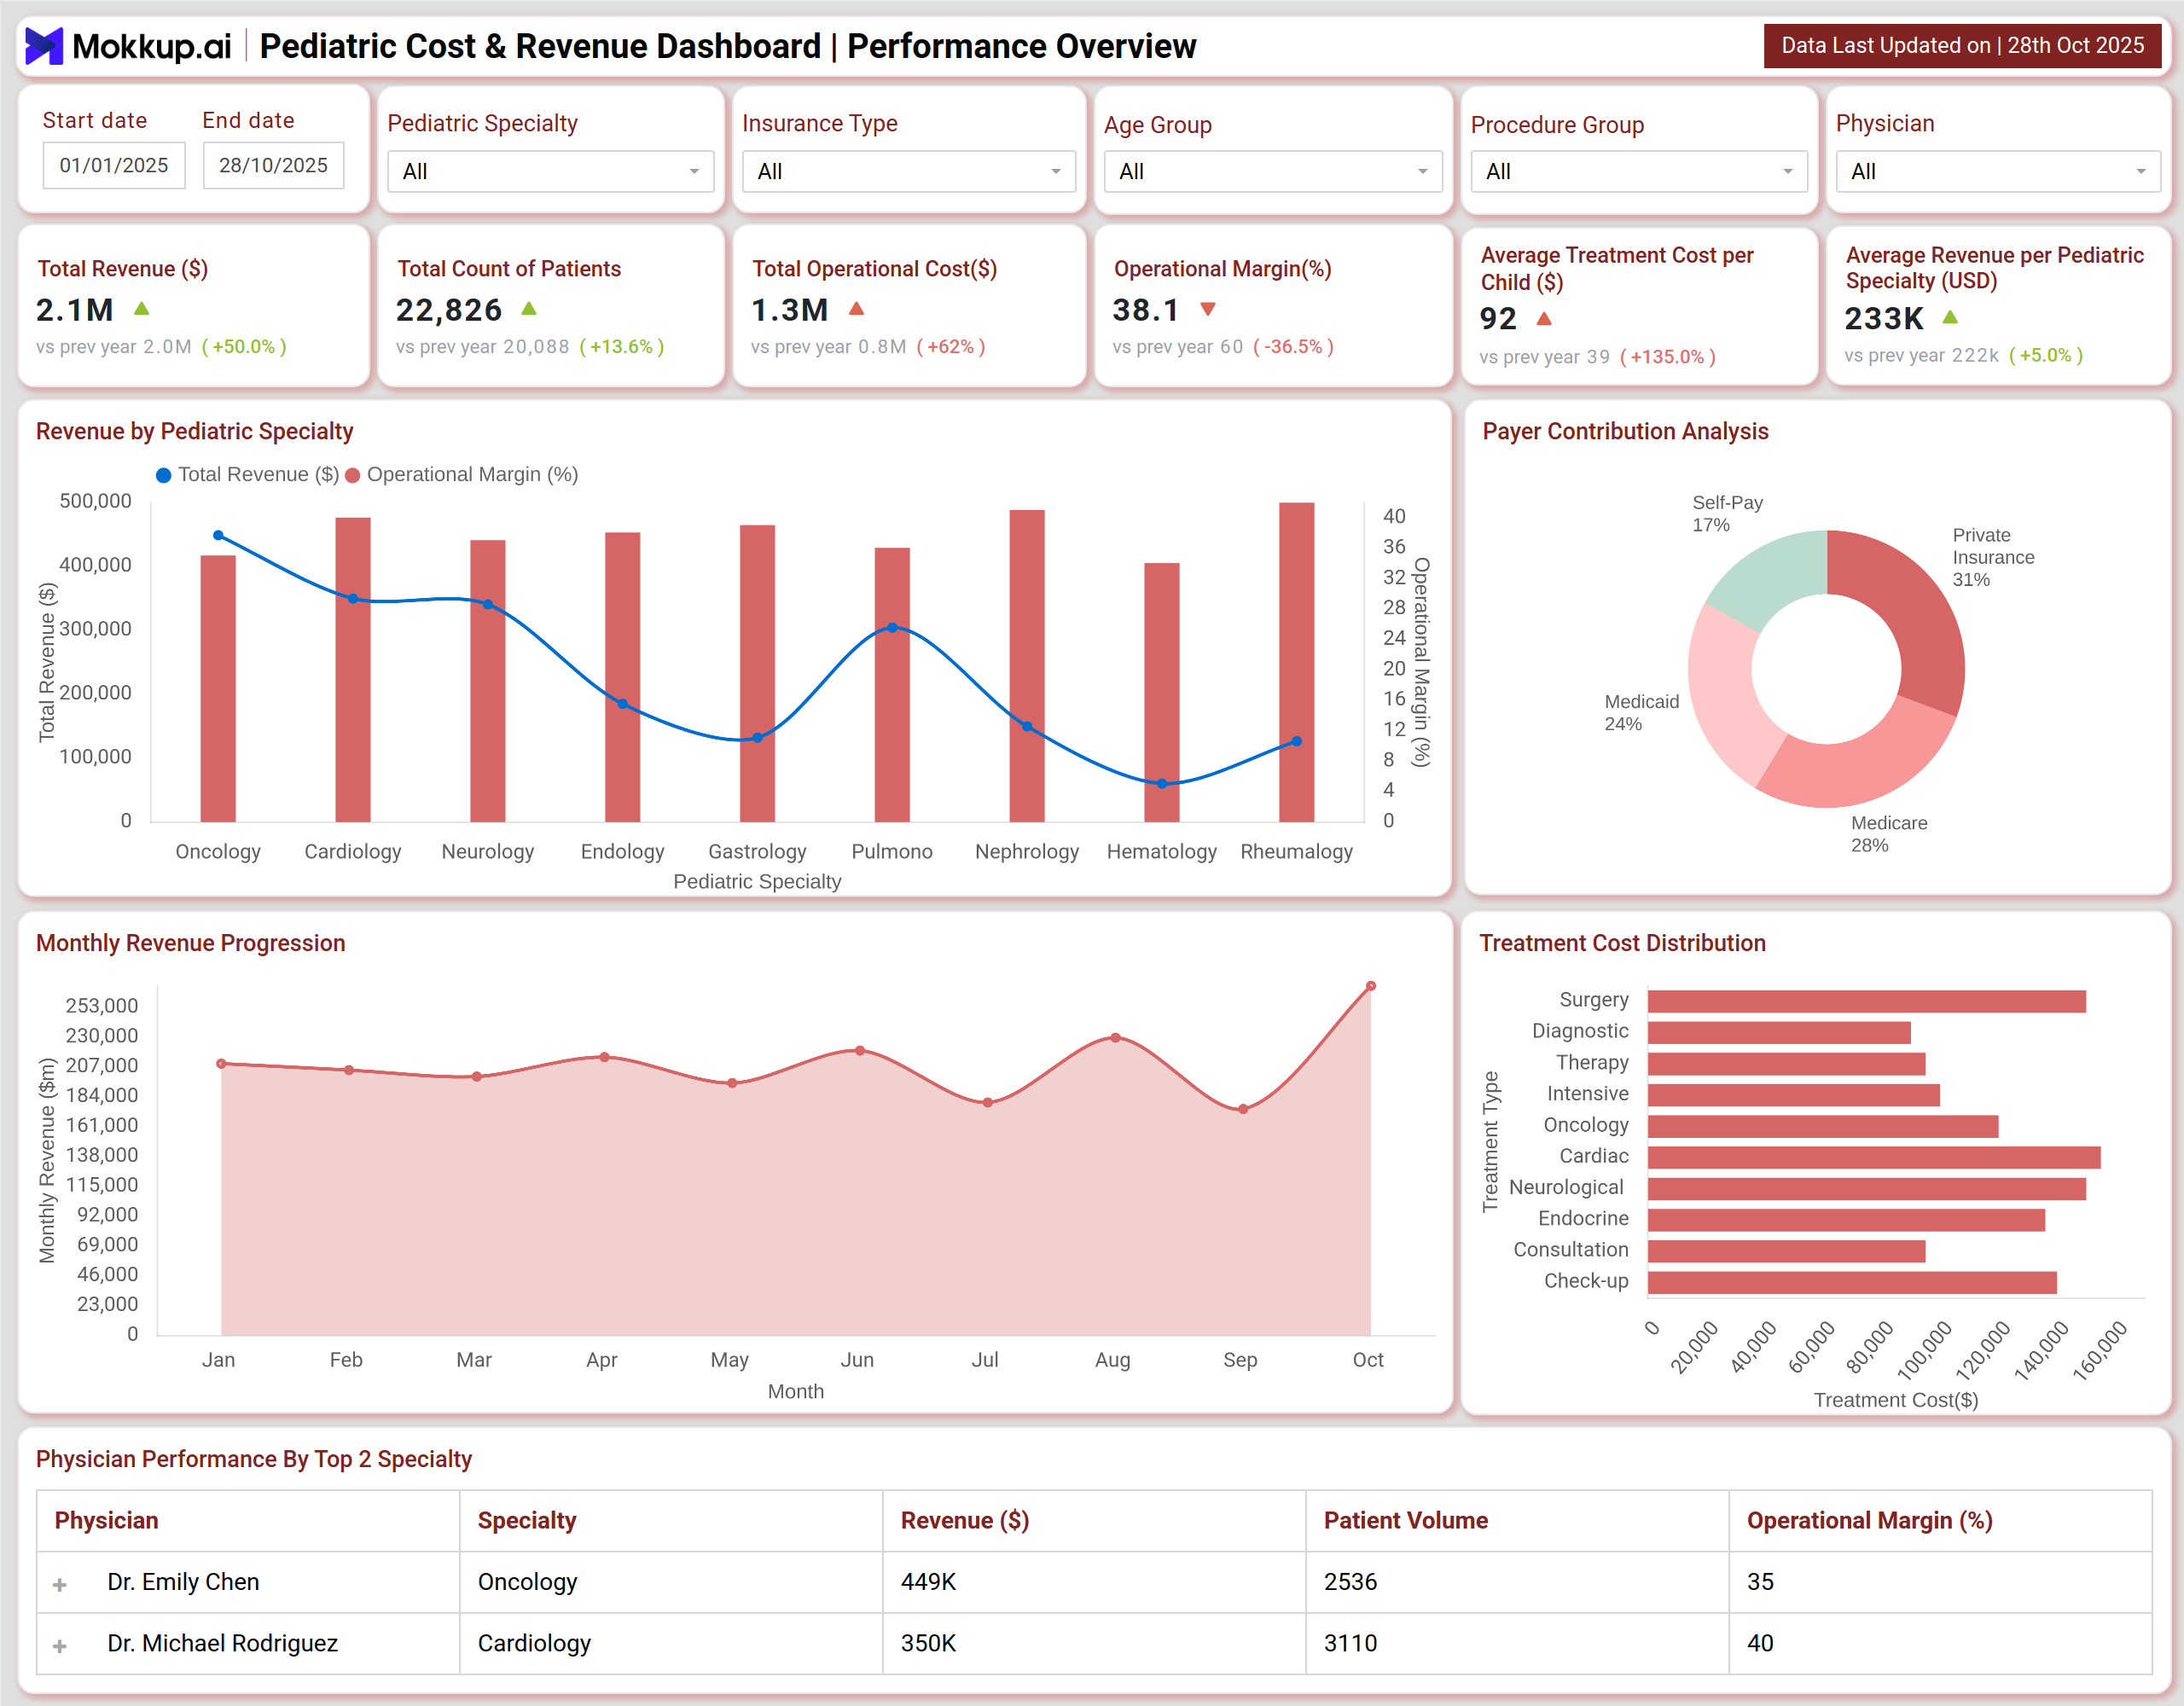Click the (-36.5%) margin change text

(x=1293, y=347)
